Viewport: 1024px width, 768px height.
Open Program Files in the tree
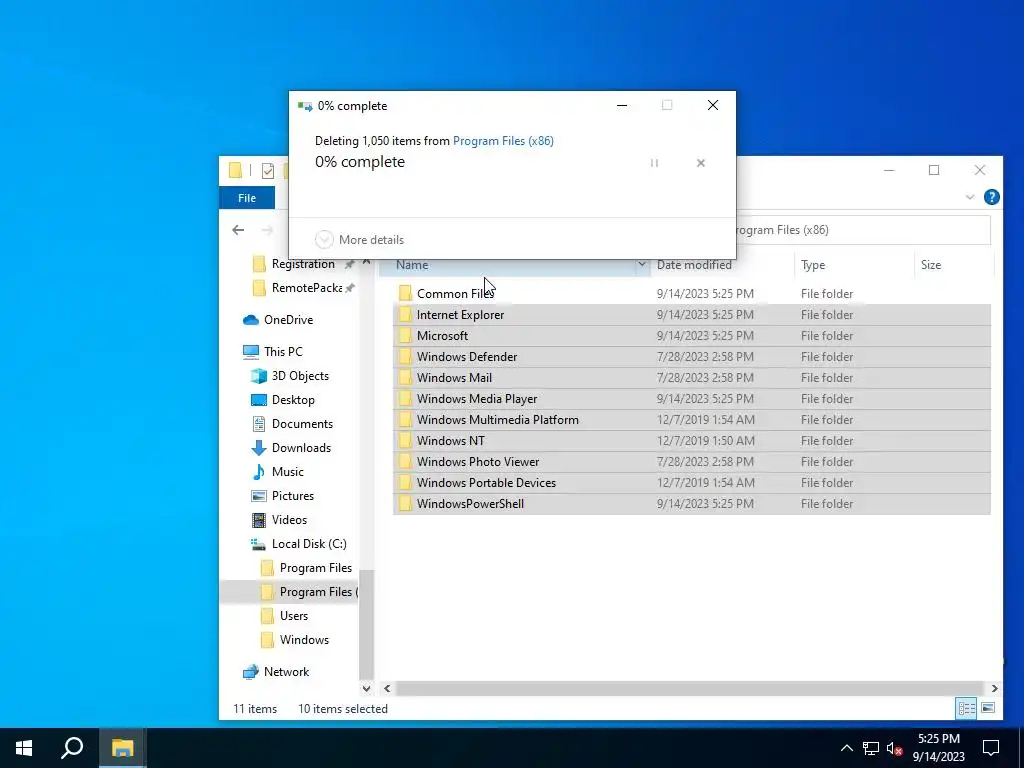pos(315,568)
